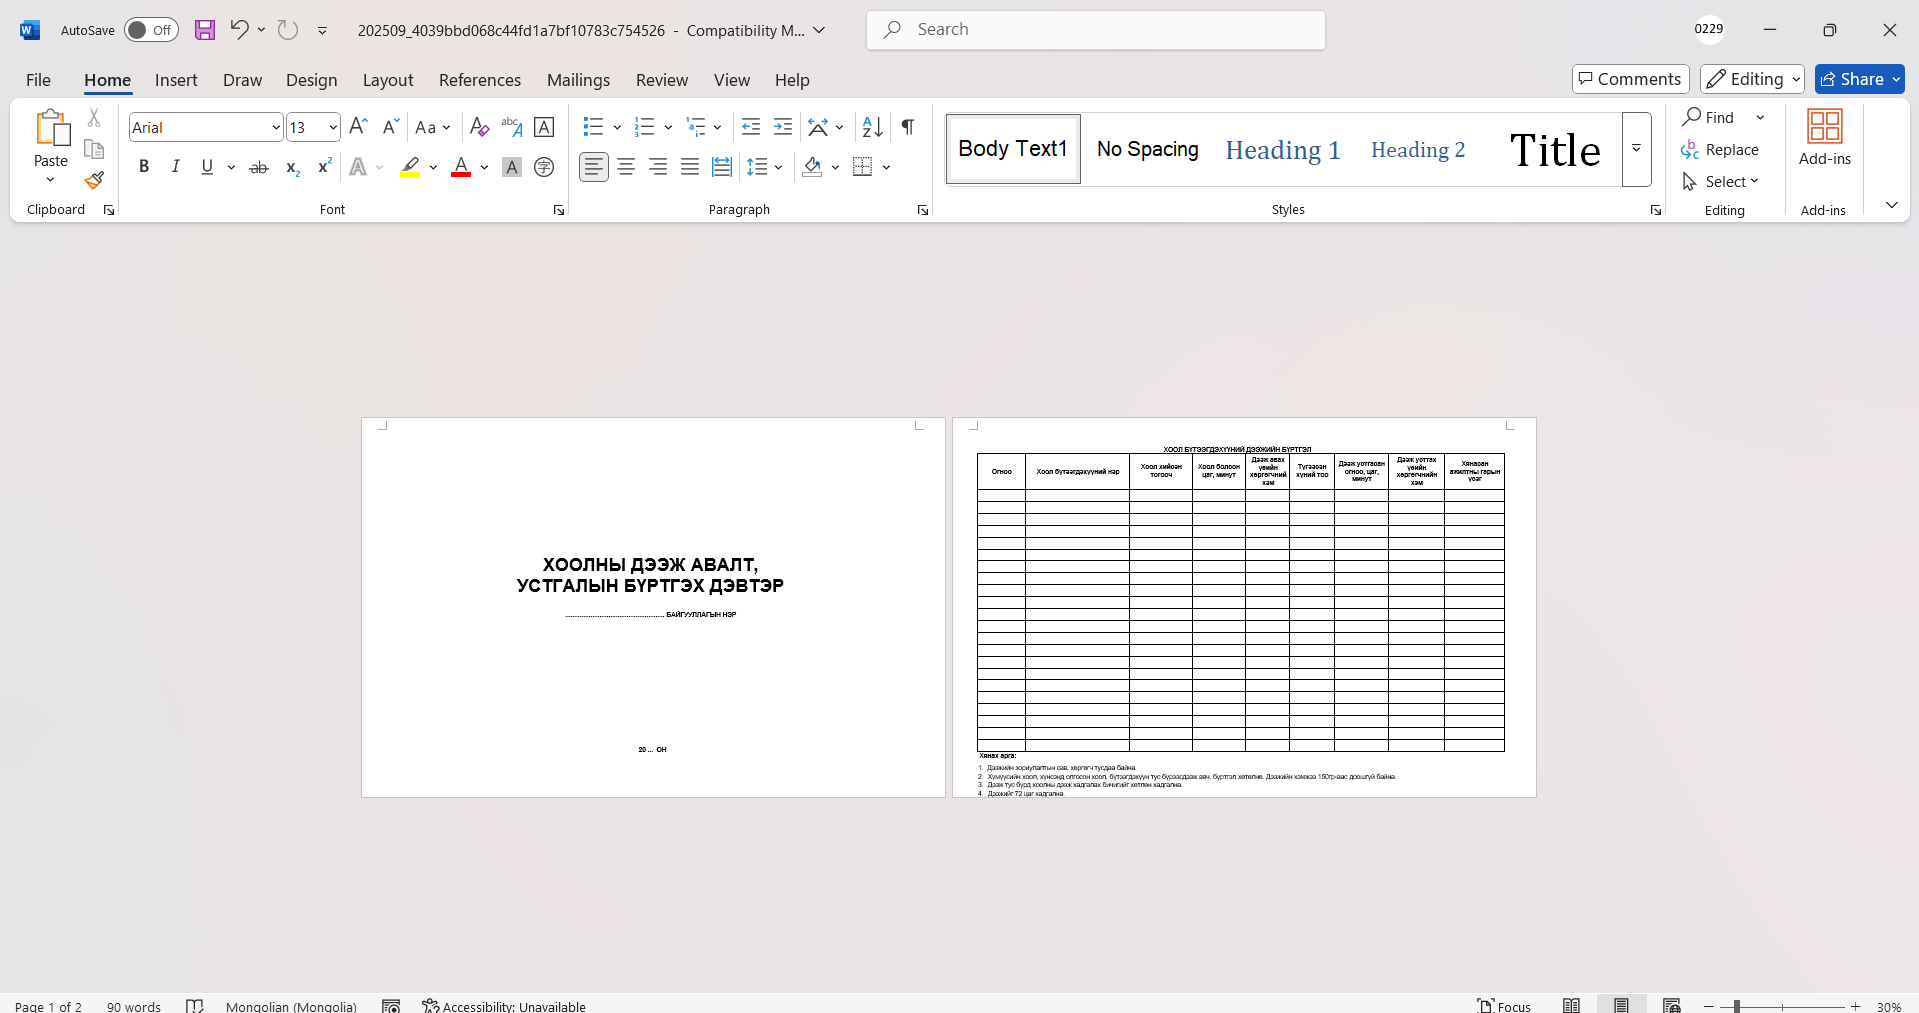Screen dimensions: 1919x1013
Task: Apply strikethrough text formatting
Action: pos(259,167)
